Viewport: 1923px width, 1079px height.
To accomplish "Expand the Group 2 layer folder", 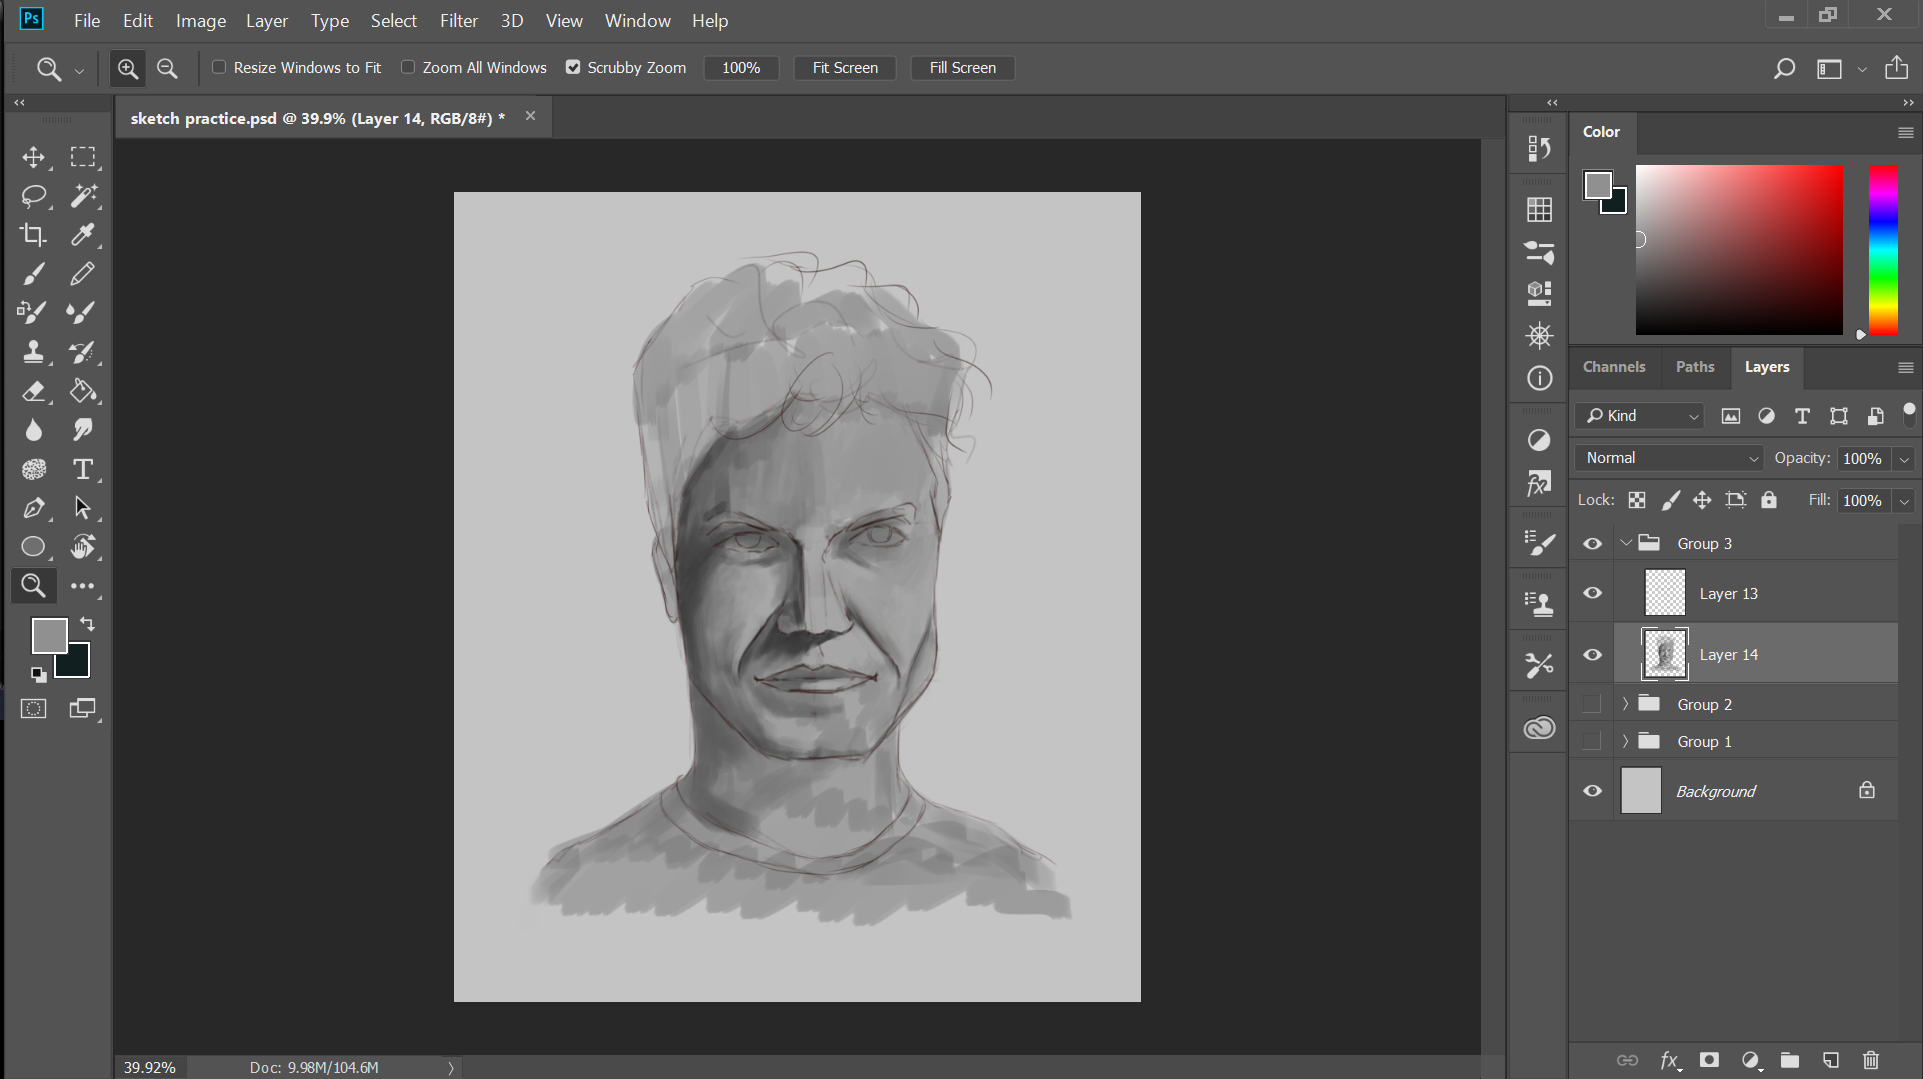I will [1625, 704].
